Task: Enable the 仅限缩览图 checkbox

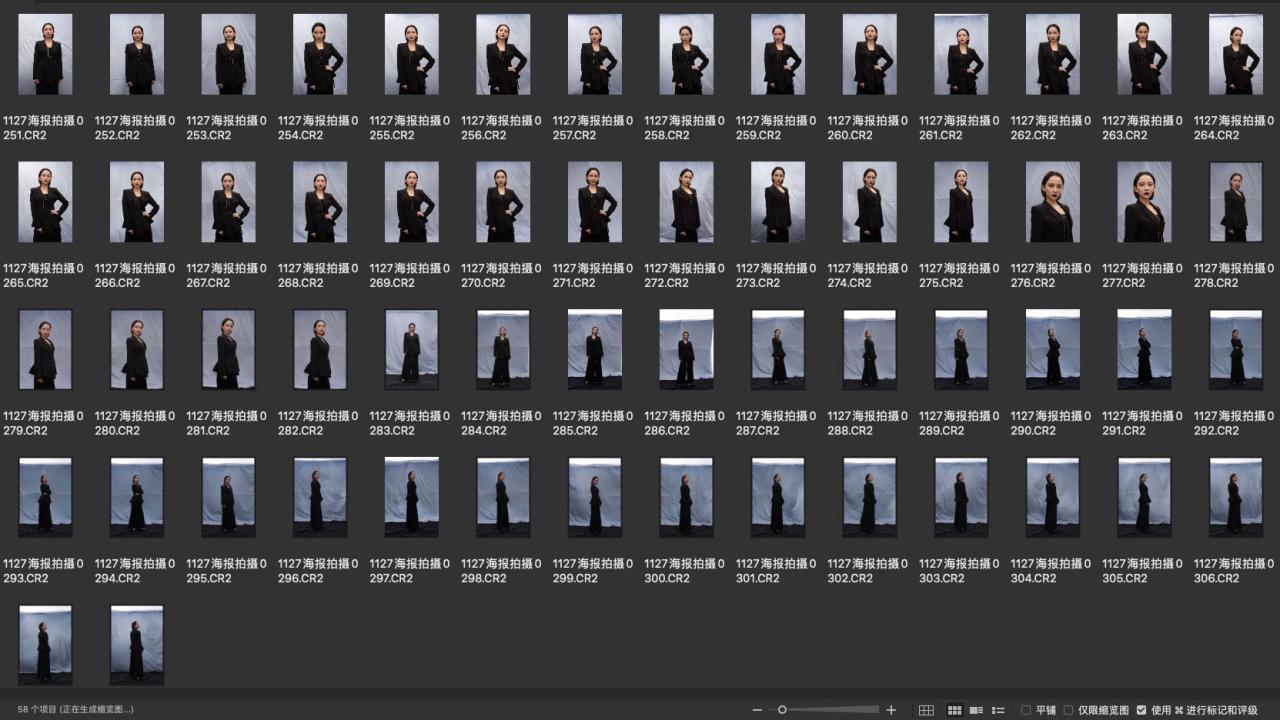Action: tap(1068, 710)
